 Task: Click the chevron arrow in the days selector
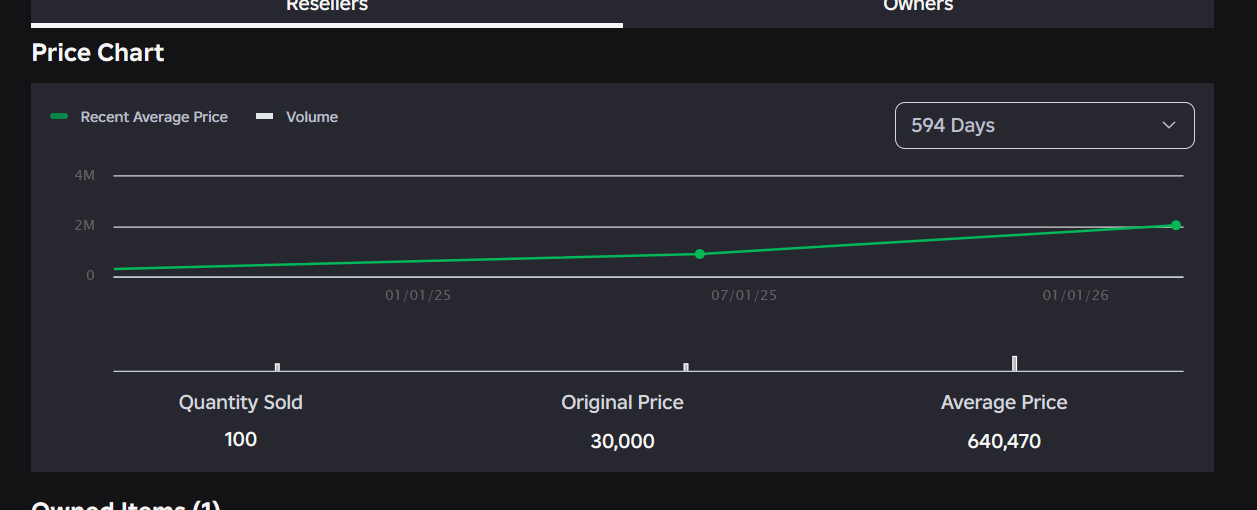(1169, 125)
